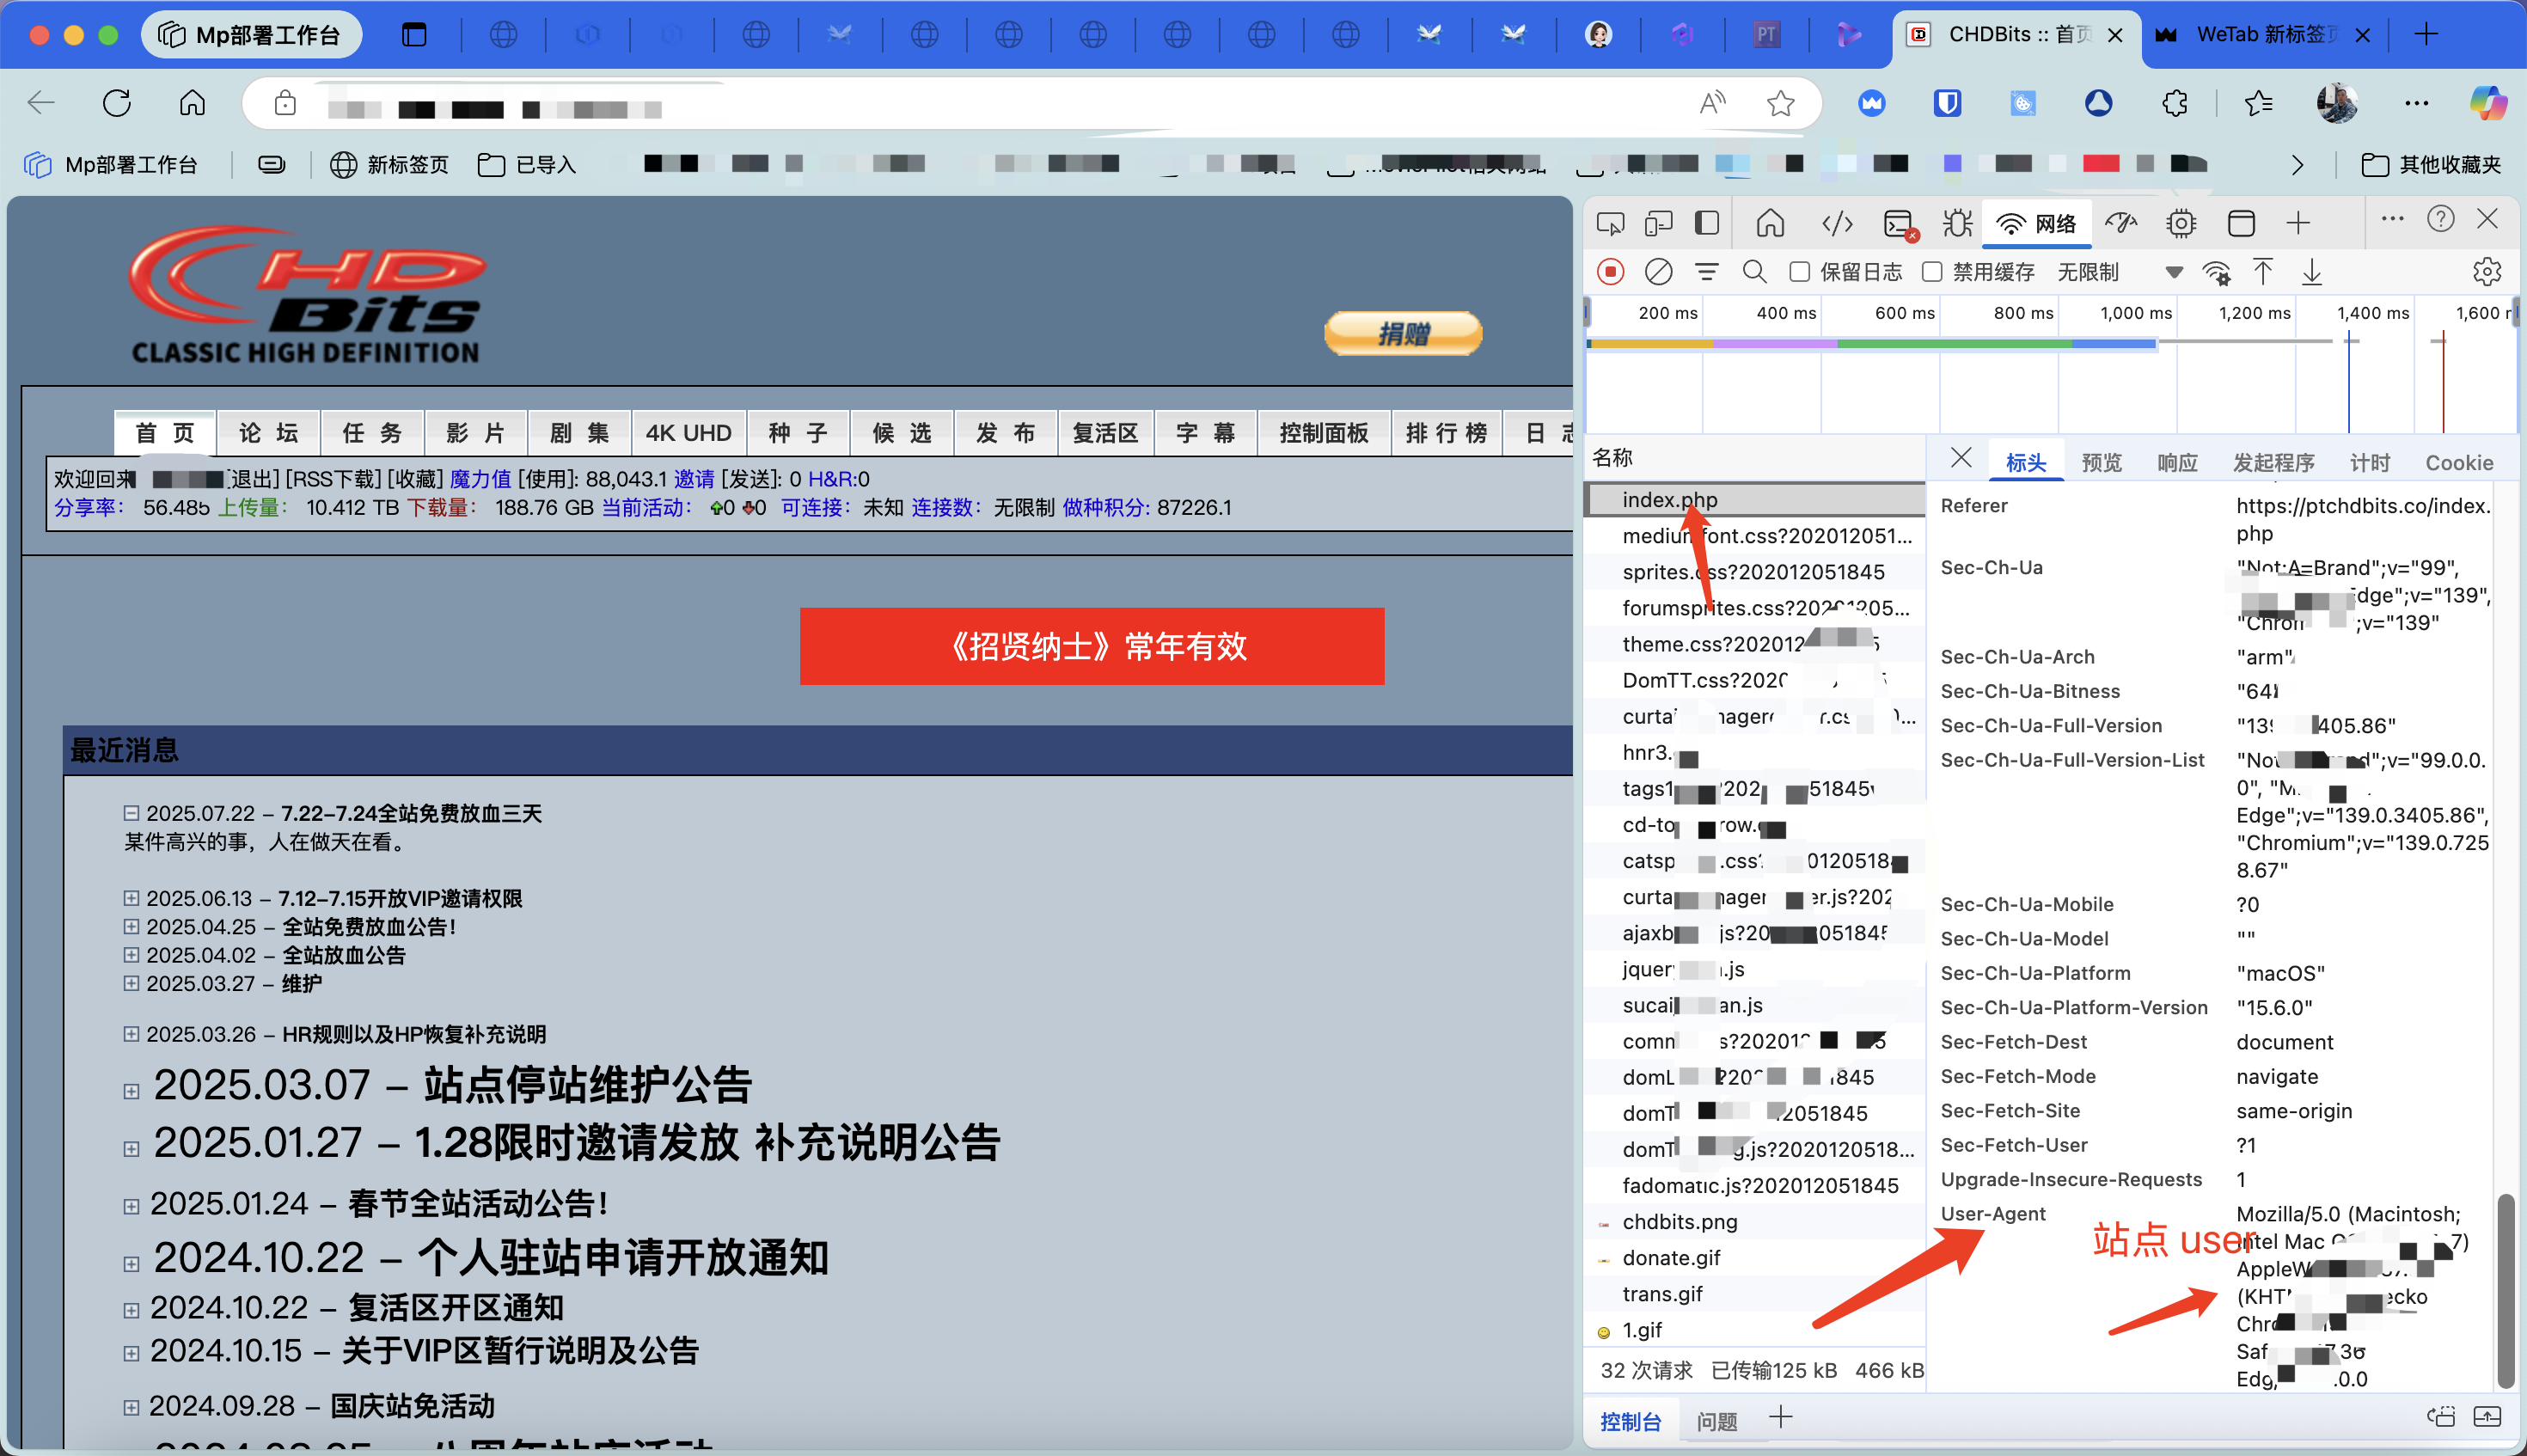The width and height of the screenshot is (2527, 1456).
Task: Expand the 2025.04.25 全站免费放血公告 item
Action: pos(131,926)
